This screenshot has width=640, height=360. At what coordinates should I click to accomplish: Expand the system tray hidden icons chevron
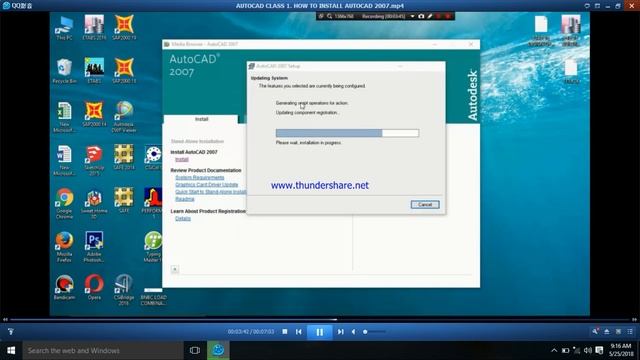click(554, 351)
